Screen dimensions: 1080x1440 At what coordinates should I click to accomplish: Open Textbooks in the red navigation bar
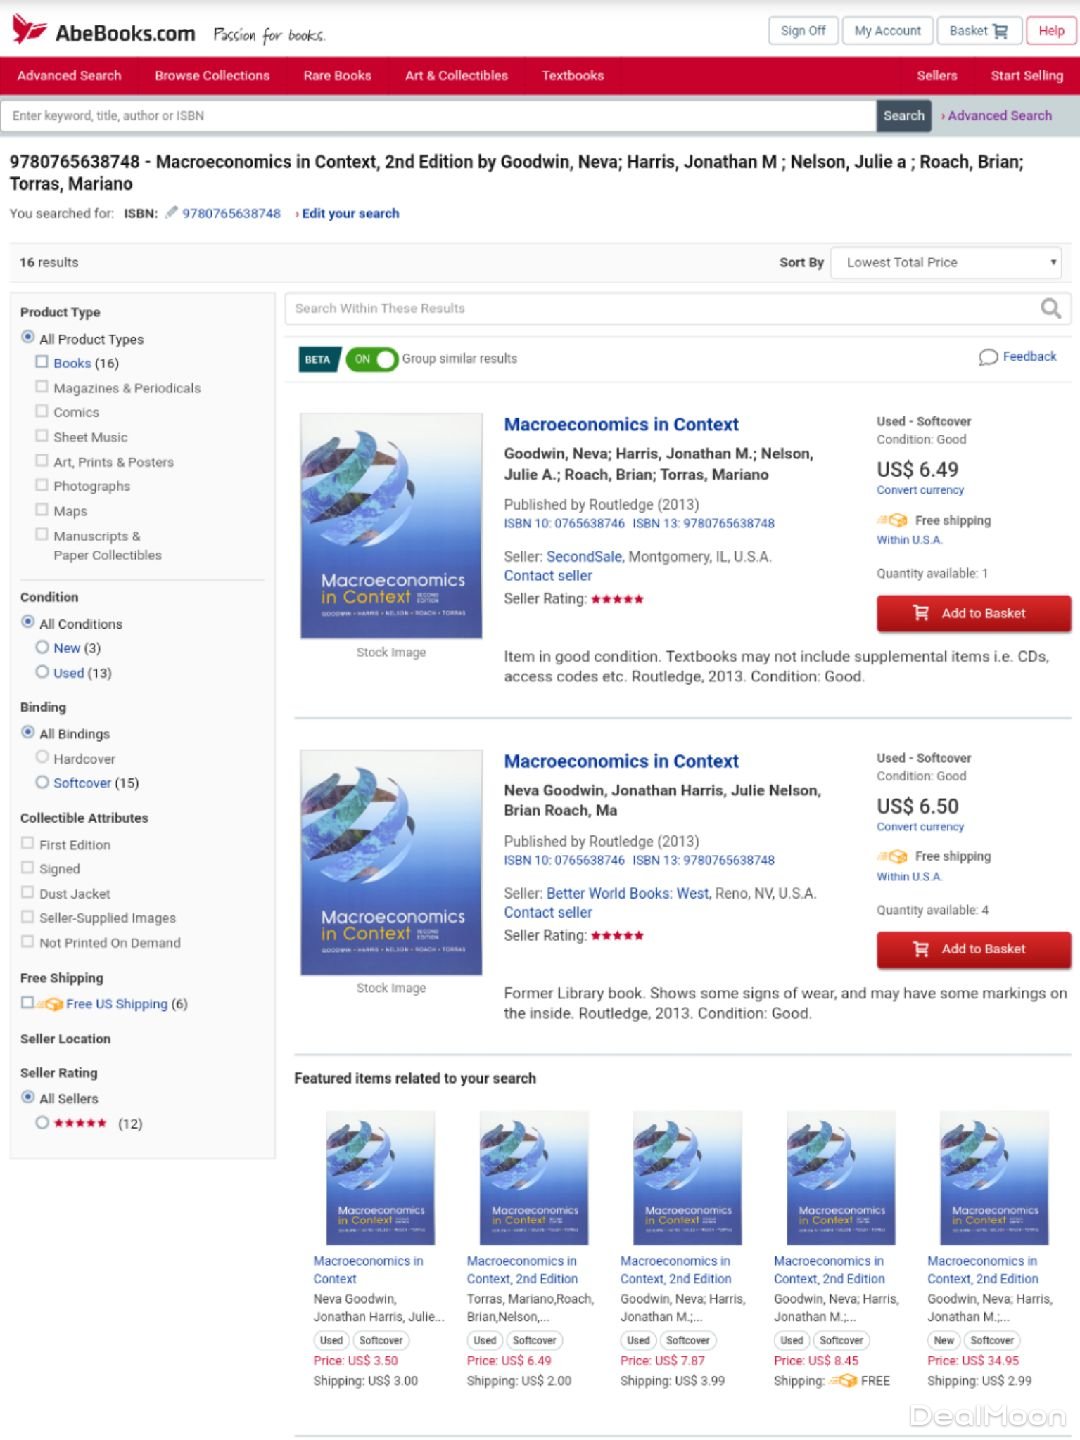click(573, 75)
